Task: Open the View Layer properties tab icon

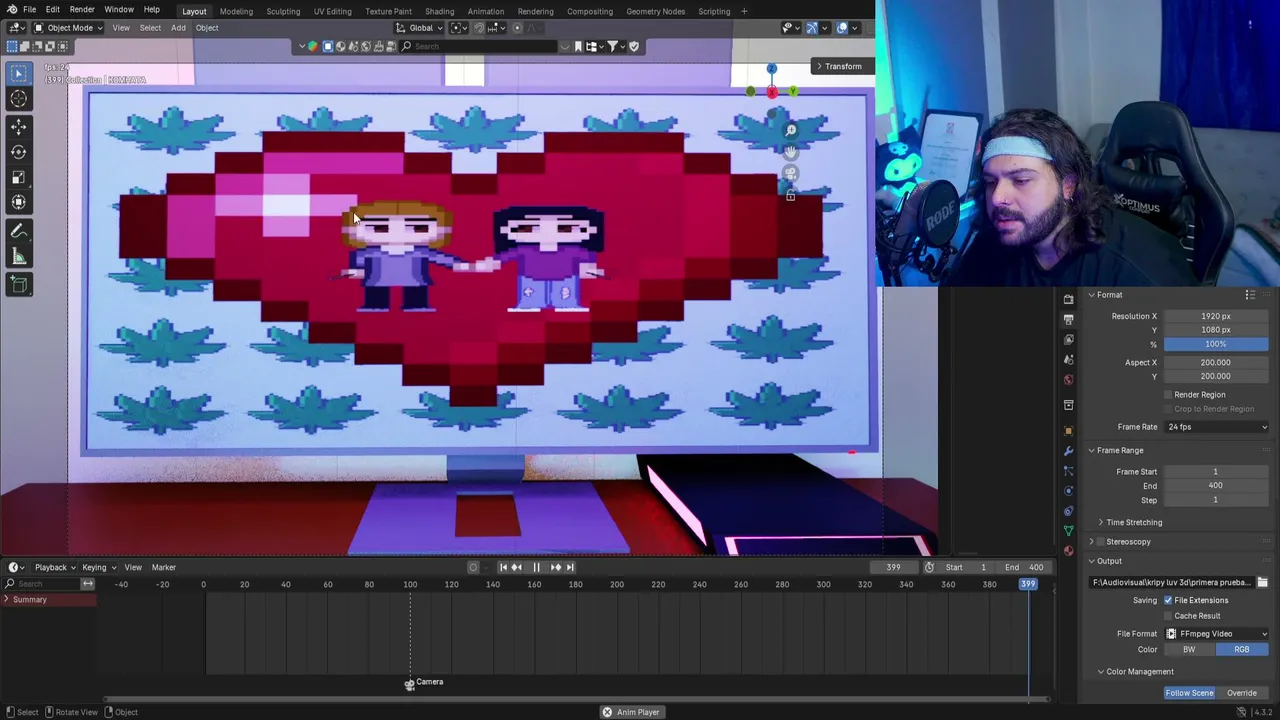Action: pyautogui.click(x=1068, y=339)
